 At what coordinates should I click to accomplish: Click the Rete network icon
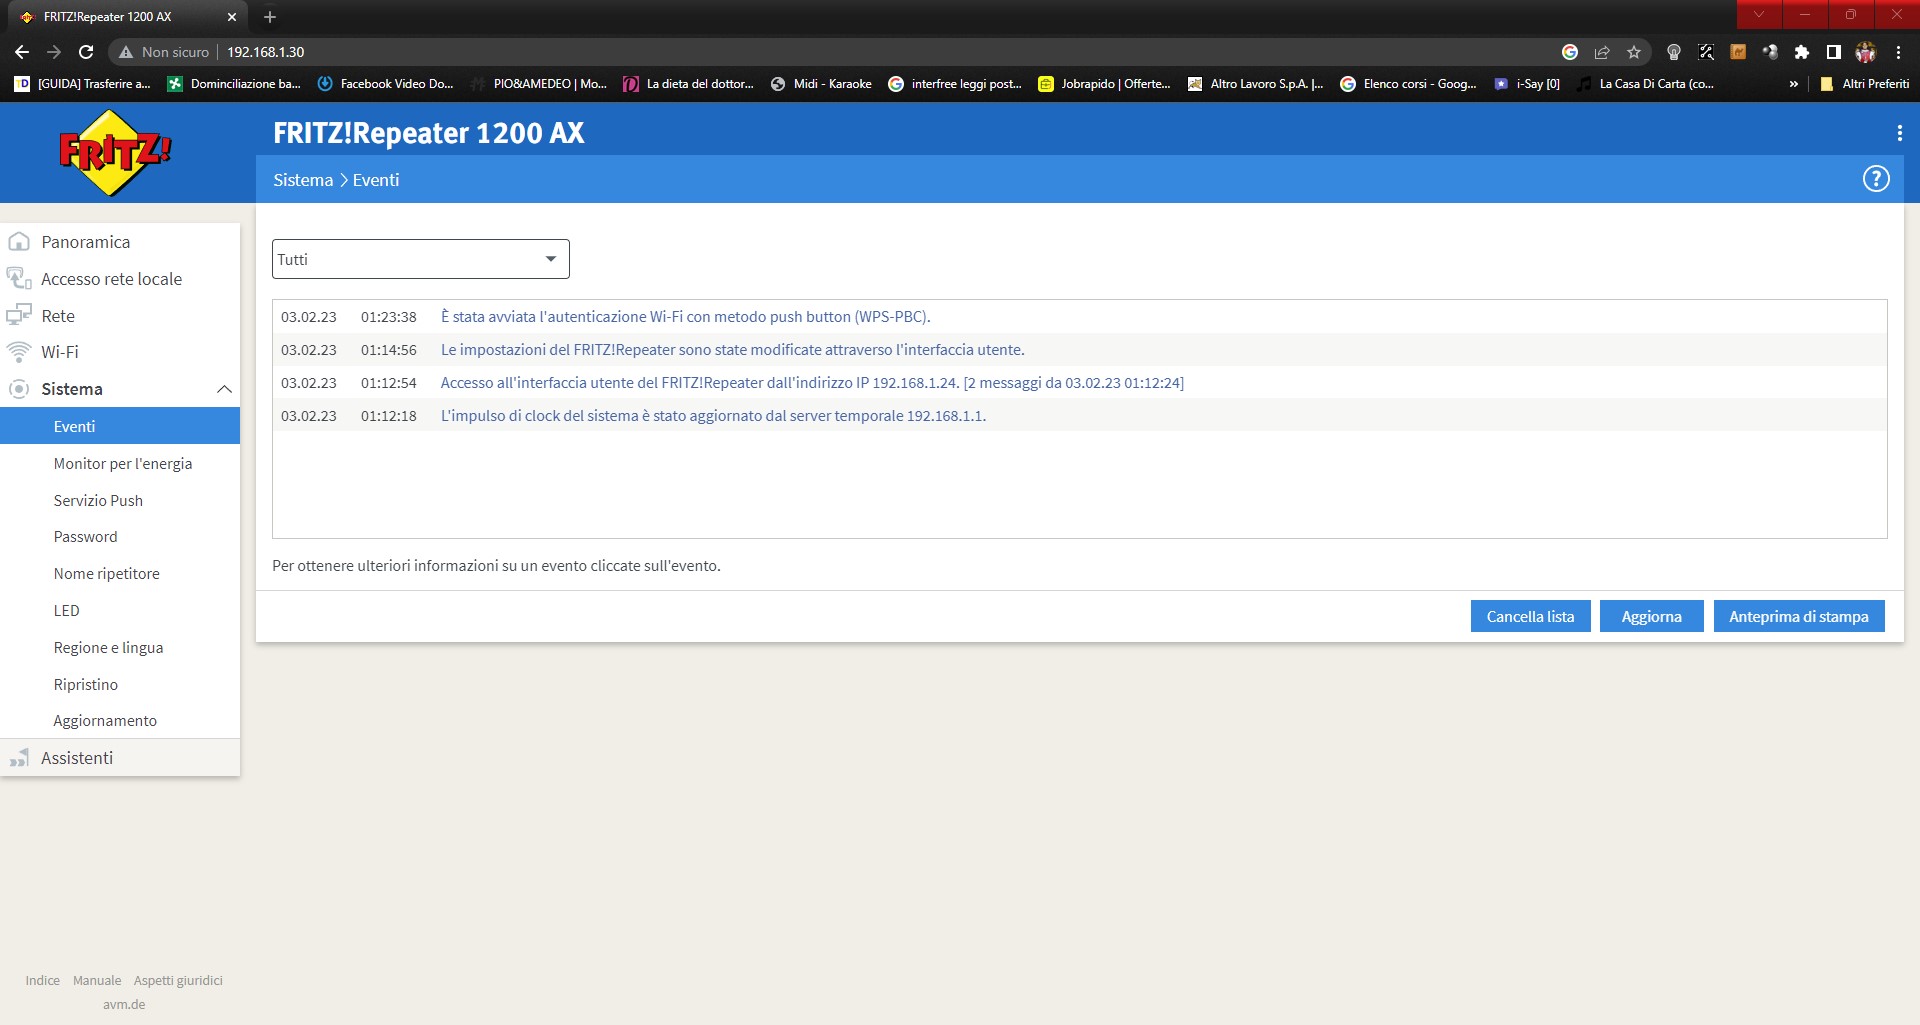(19, 316)
